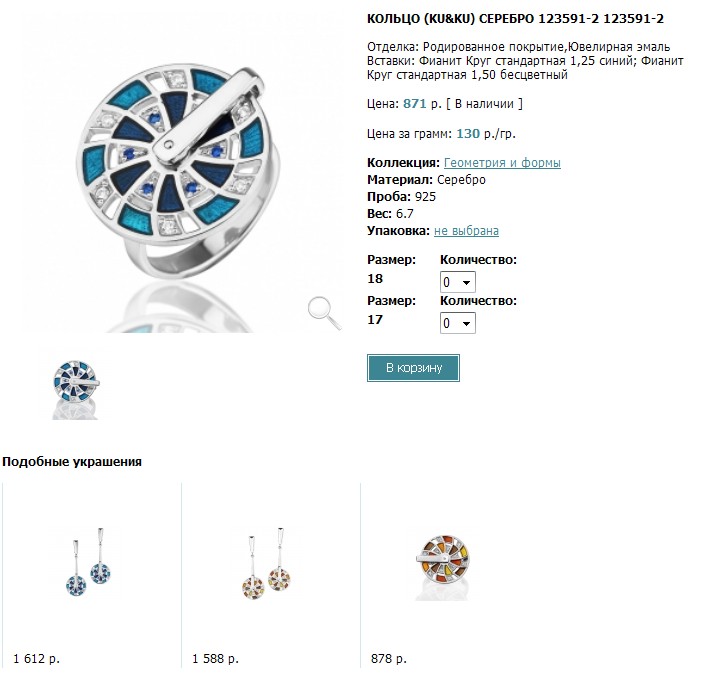
Task: Click the 'Размер: 18' size label
Action: (x=391, y=269)
